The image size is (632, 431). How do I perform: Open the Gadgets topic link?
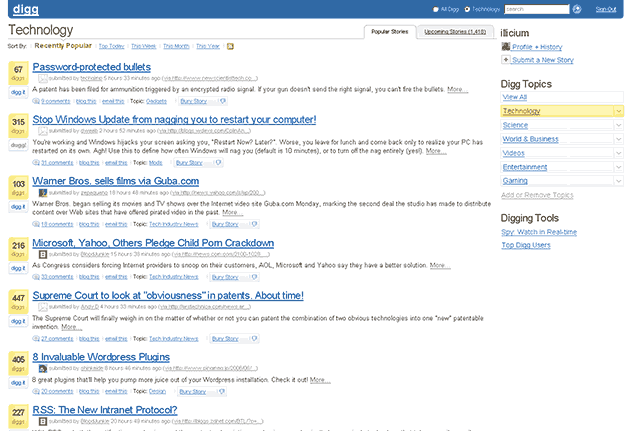tap(156, 101)
